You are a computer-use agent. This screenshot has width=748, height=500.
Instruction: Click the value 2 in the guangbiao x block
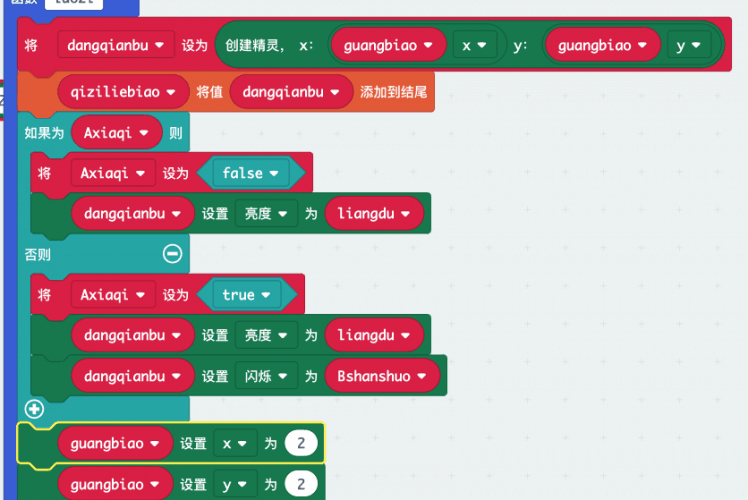(x=300, y=443)
